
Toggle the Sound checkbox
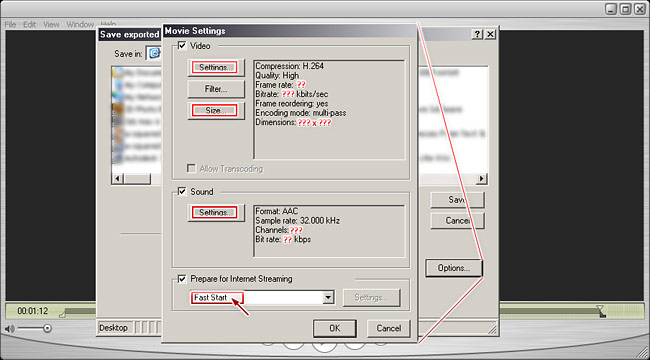tap(182, 192)
